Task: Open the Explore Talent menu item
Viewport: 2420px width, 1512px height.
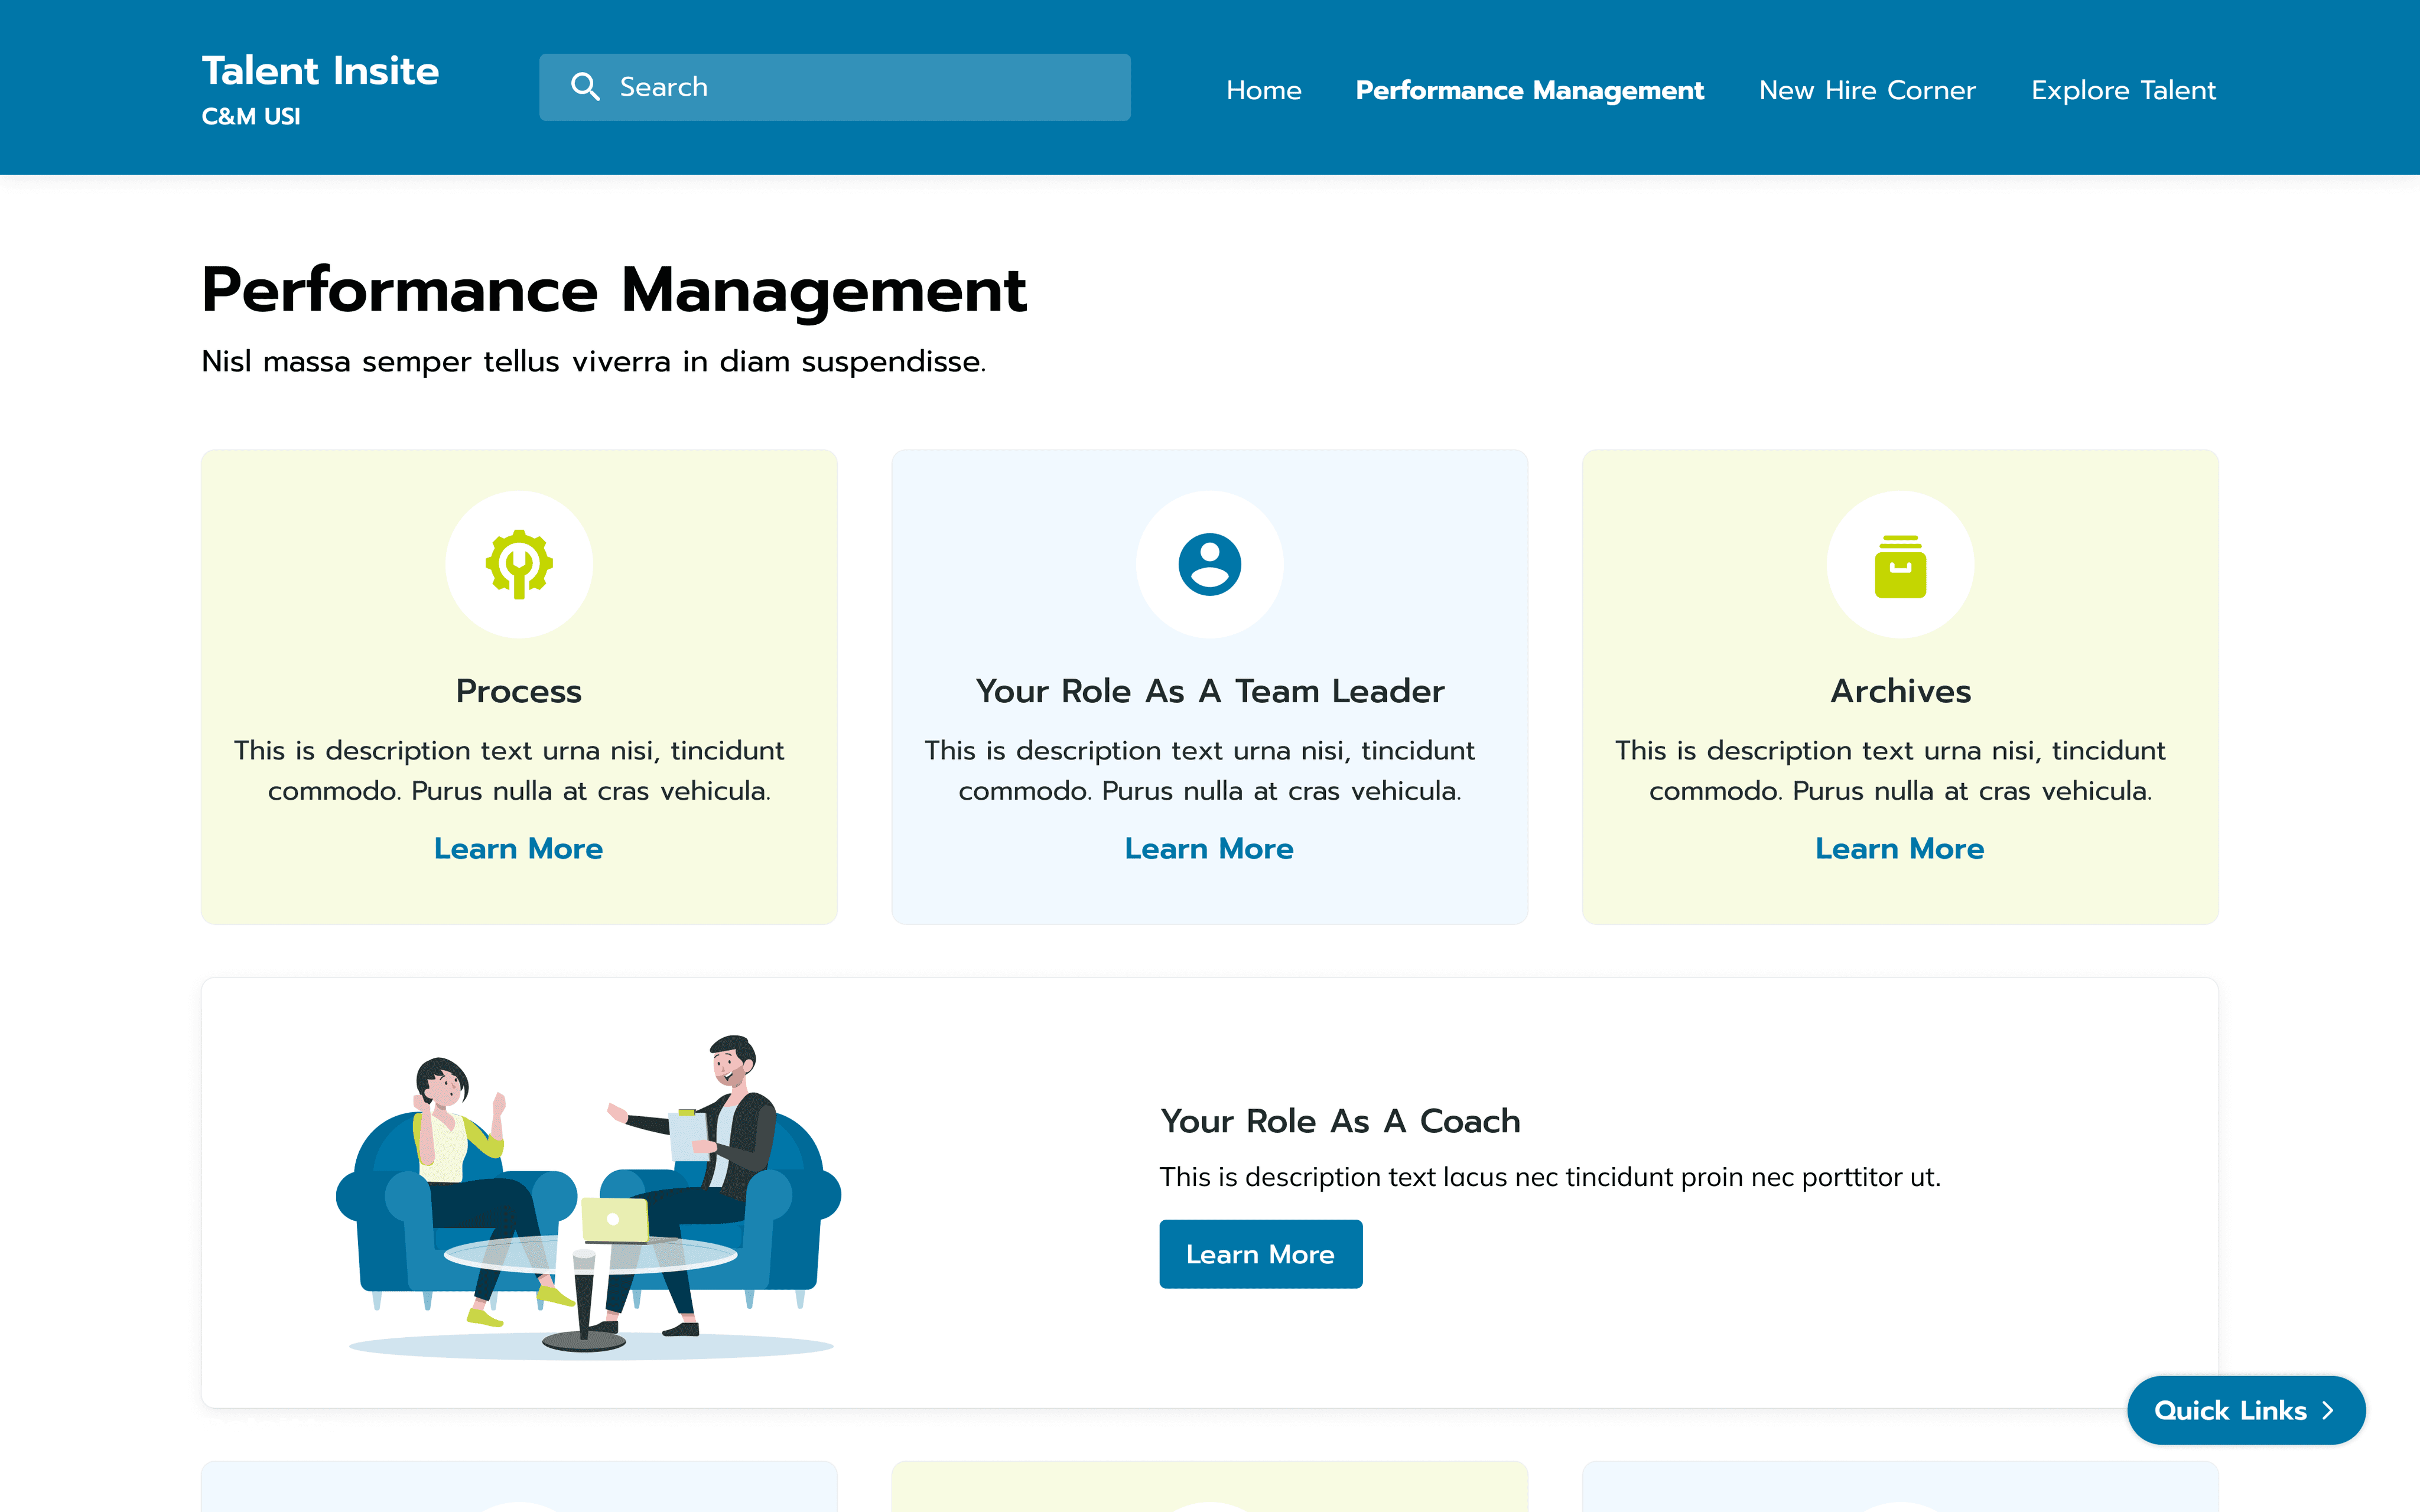Action: [2123, 90]
